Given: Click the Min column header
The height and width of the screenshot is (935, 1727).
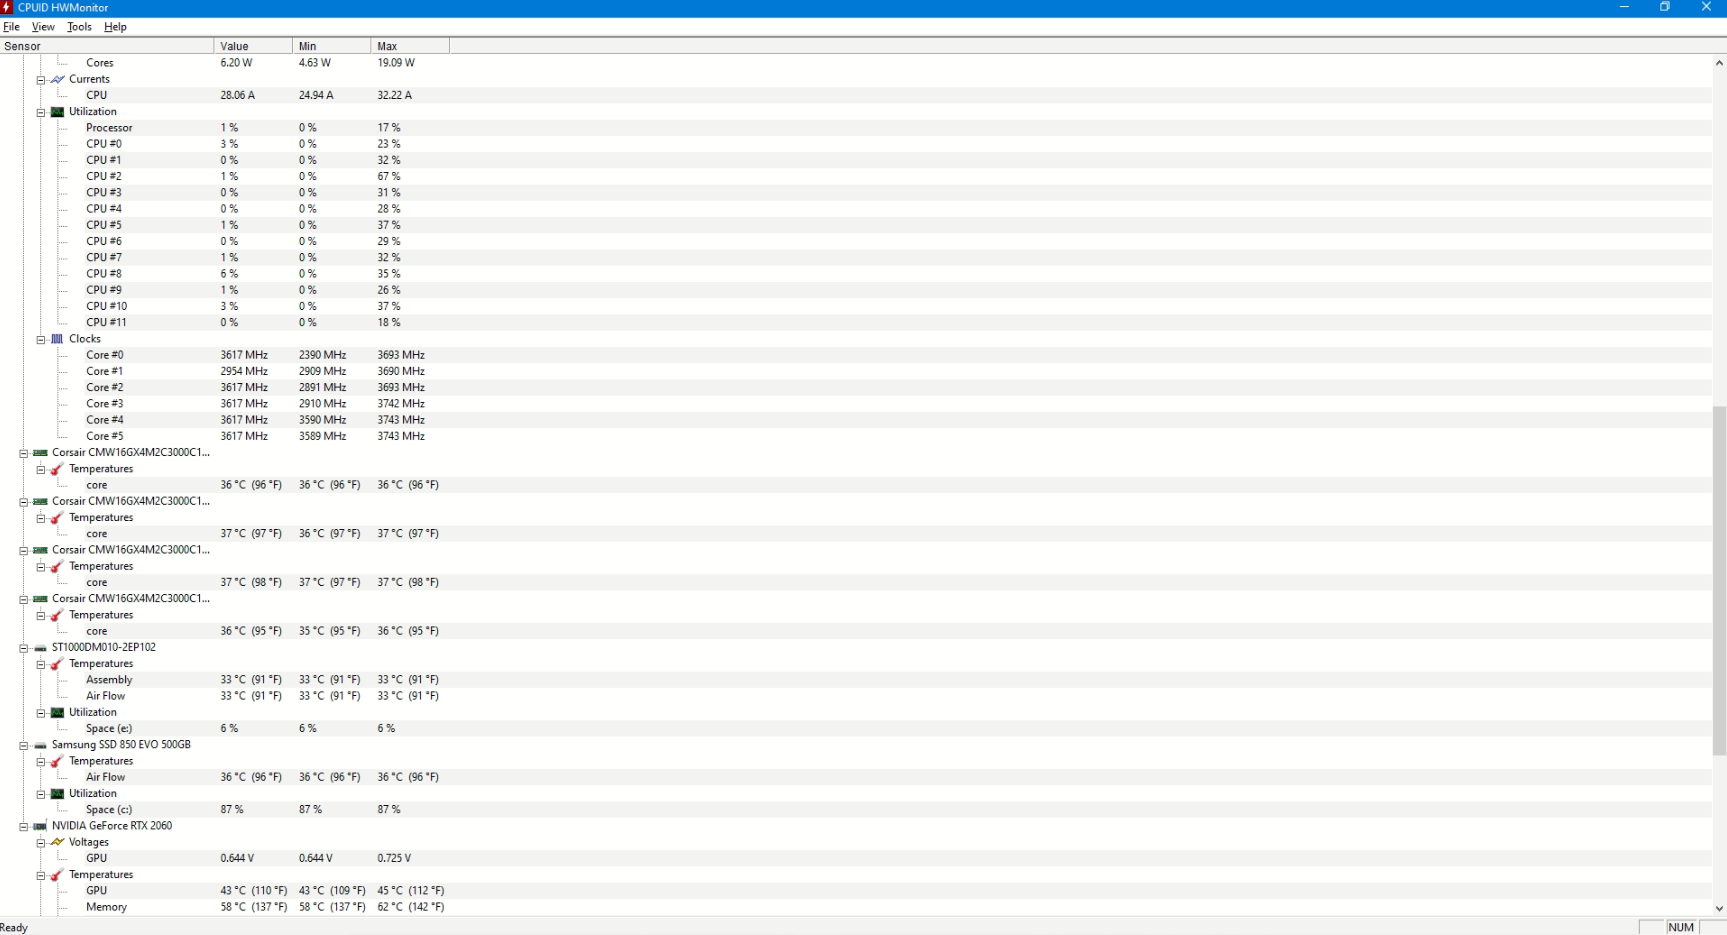Looking at the screenshot, I should [332, 46].
